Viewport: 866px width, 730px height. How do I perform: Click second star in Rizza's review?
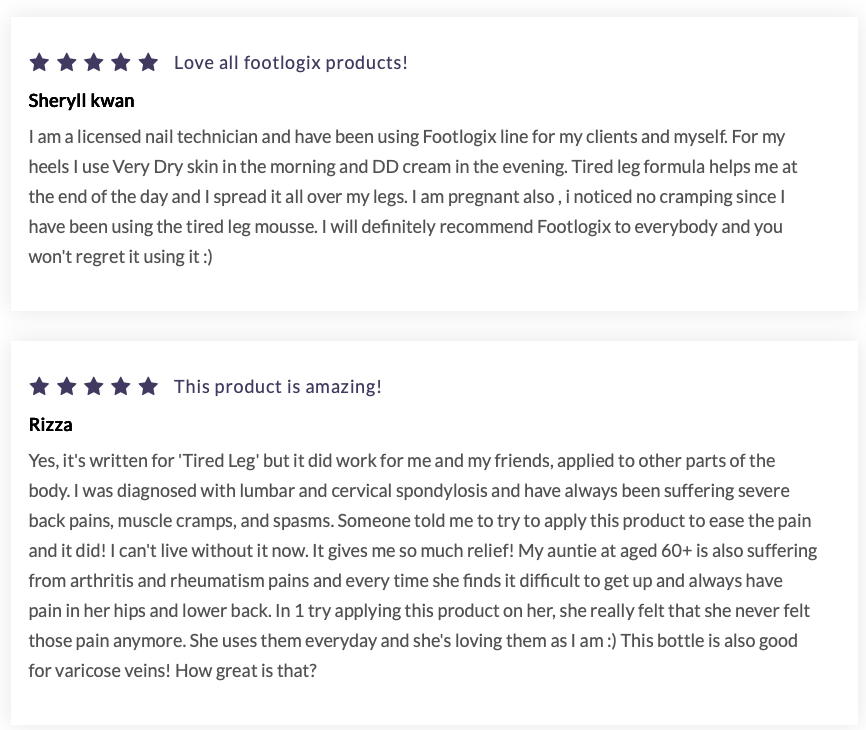coord(67,386)
